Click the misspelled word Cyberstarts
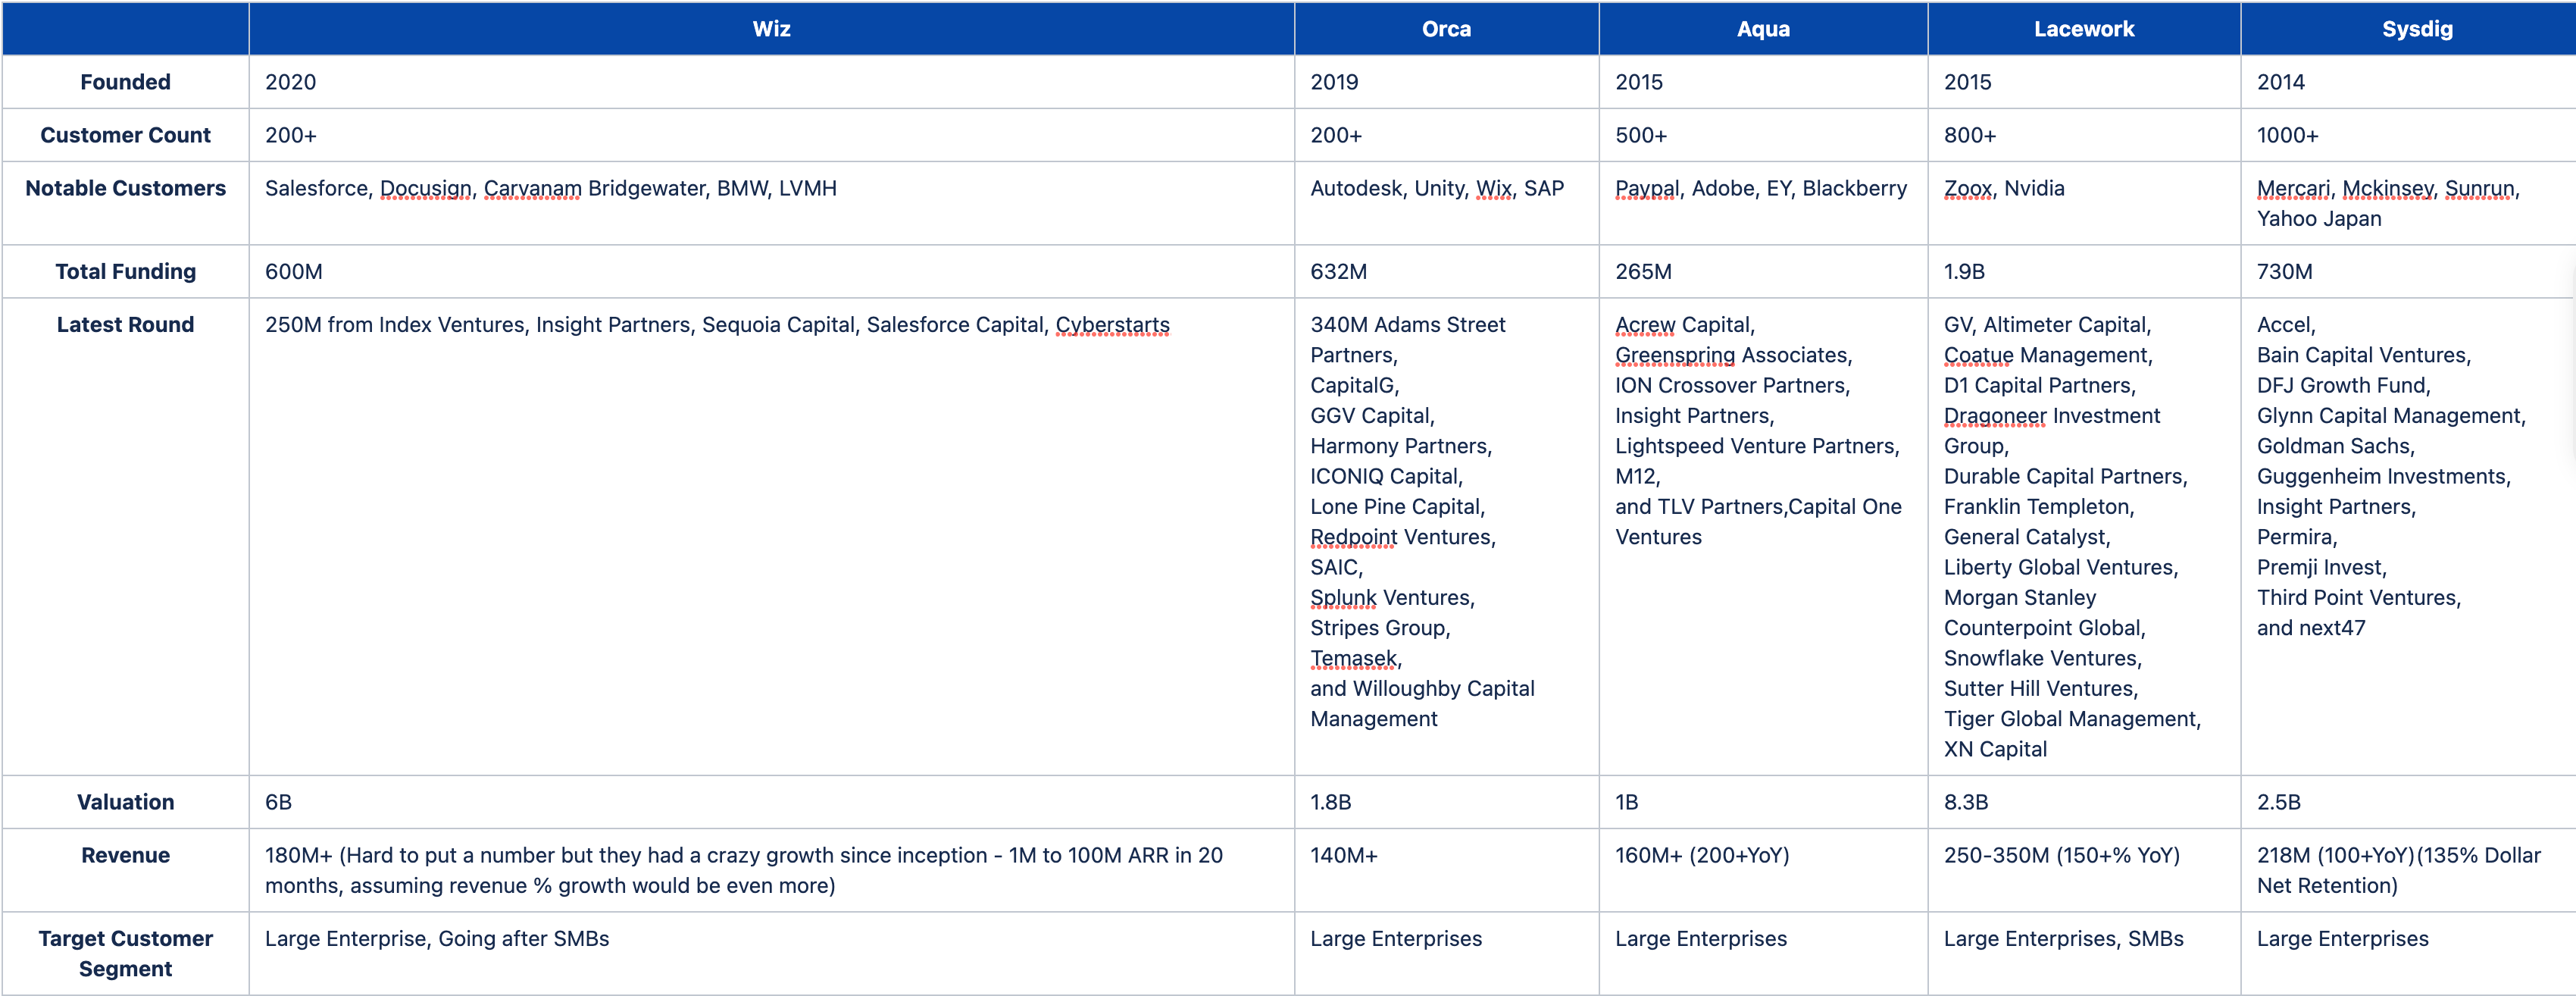 click(1112, 325)
